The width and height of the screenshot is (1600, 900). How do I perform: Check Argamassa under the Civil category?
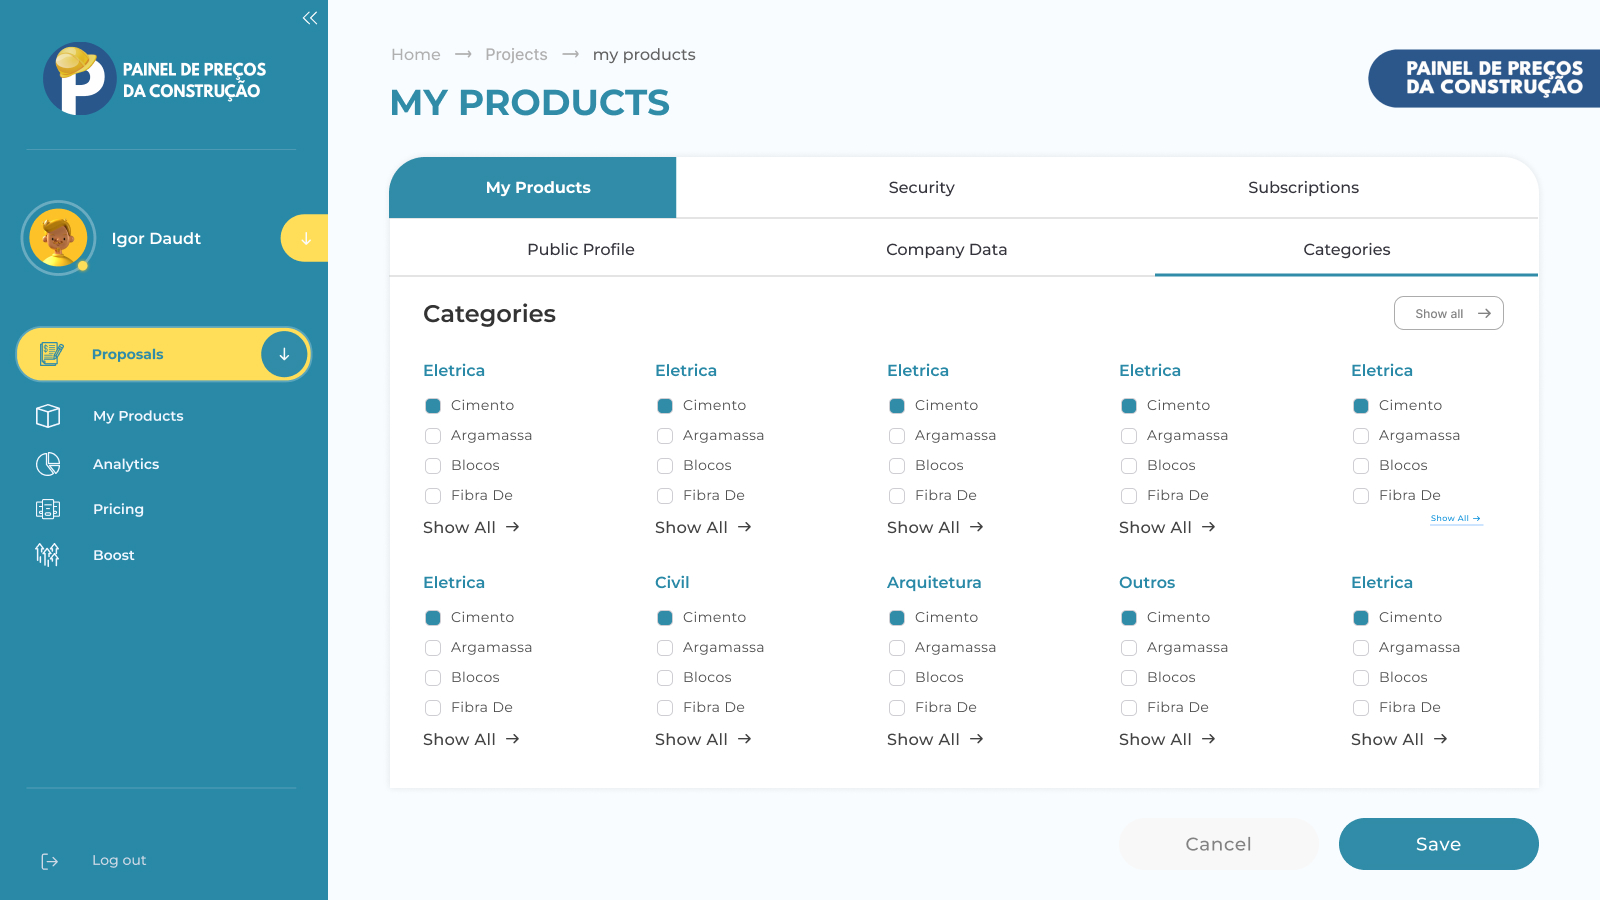665,648
